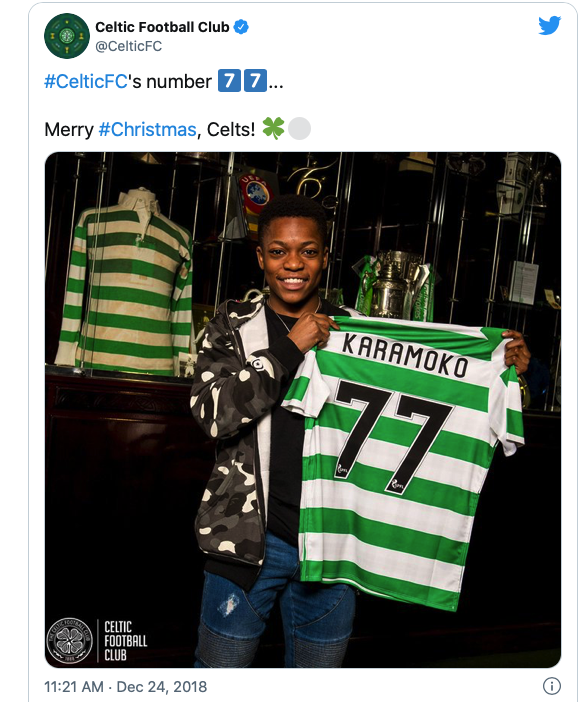This screenshot has width=586, height=702.
Task: Click the vintage hooped jersey on display
Action: pyautogui.click(x=124, y=282)
